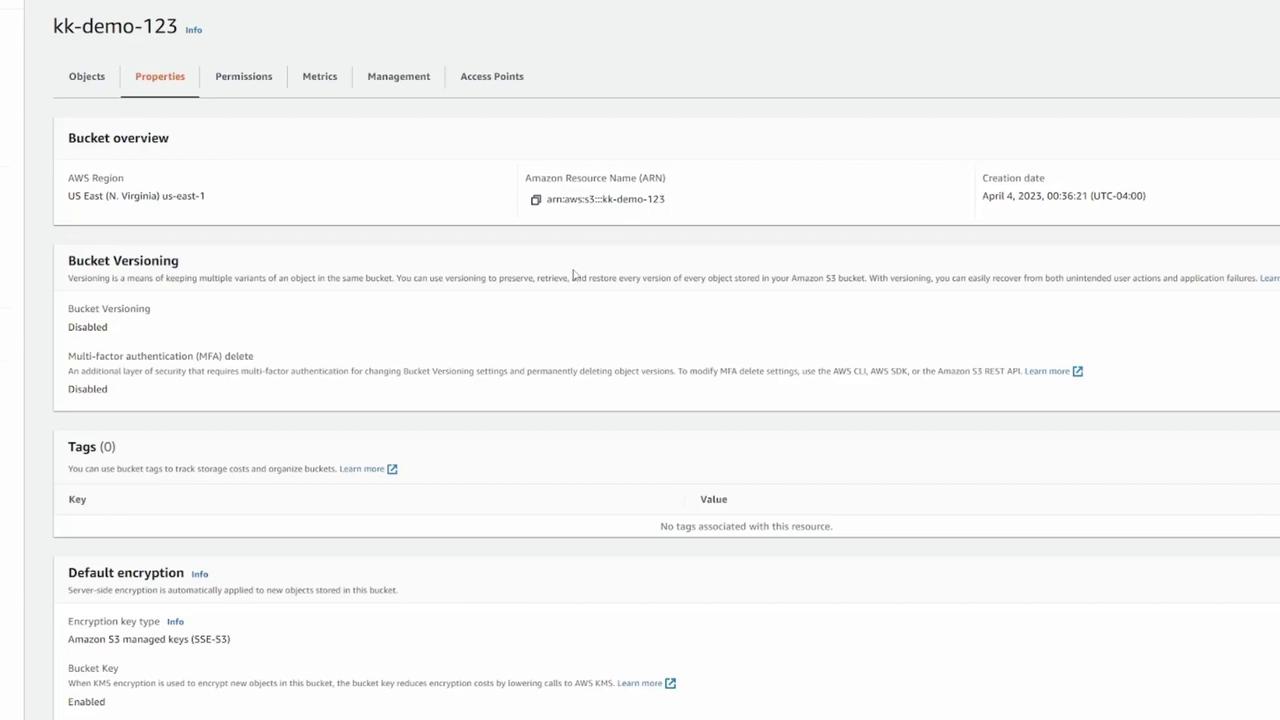Go to the Metrics tab
The width and height of the screenshot is (1280, 720).
pyautogui.click(x=320, y=76)
